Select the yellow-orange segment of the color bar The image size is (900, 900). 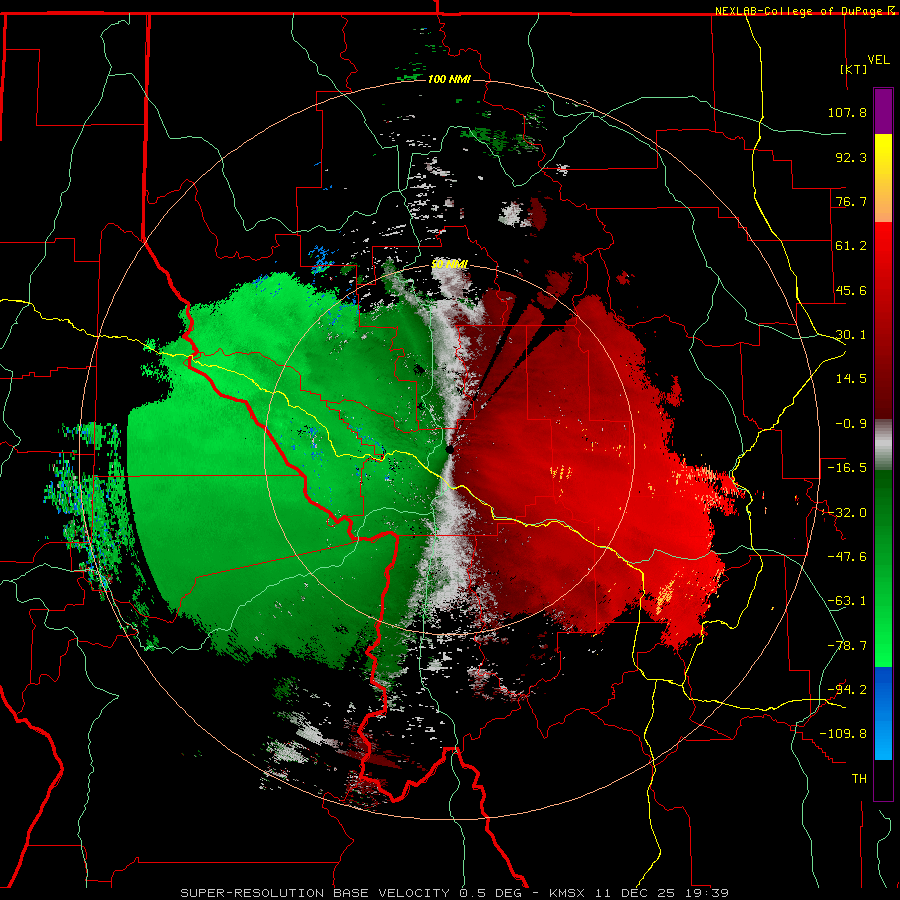(883, 178)
